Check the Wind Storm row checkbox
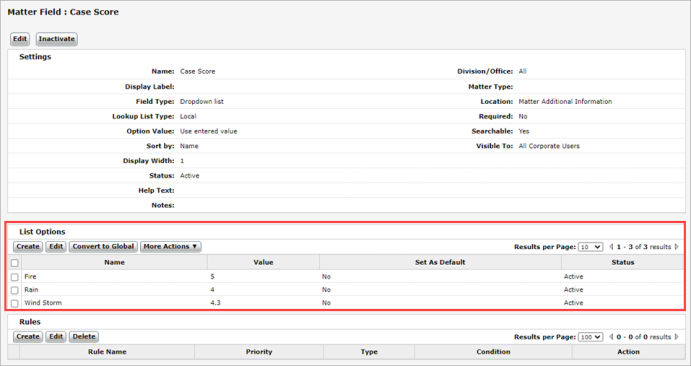 (15, 303)
